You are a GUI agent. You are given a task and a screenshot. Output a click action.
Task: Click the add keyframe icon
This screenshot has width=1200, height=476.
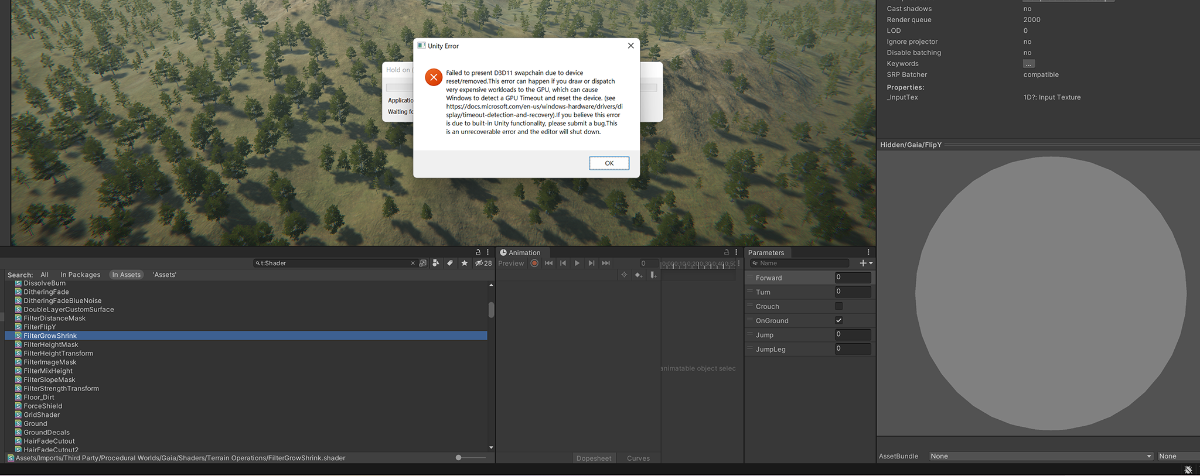click(638, 274)
